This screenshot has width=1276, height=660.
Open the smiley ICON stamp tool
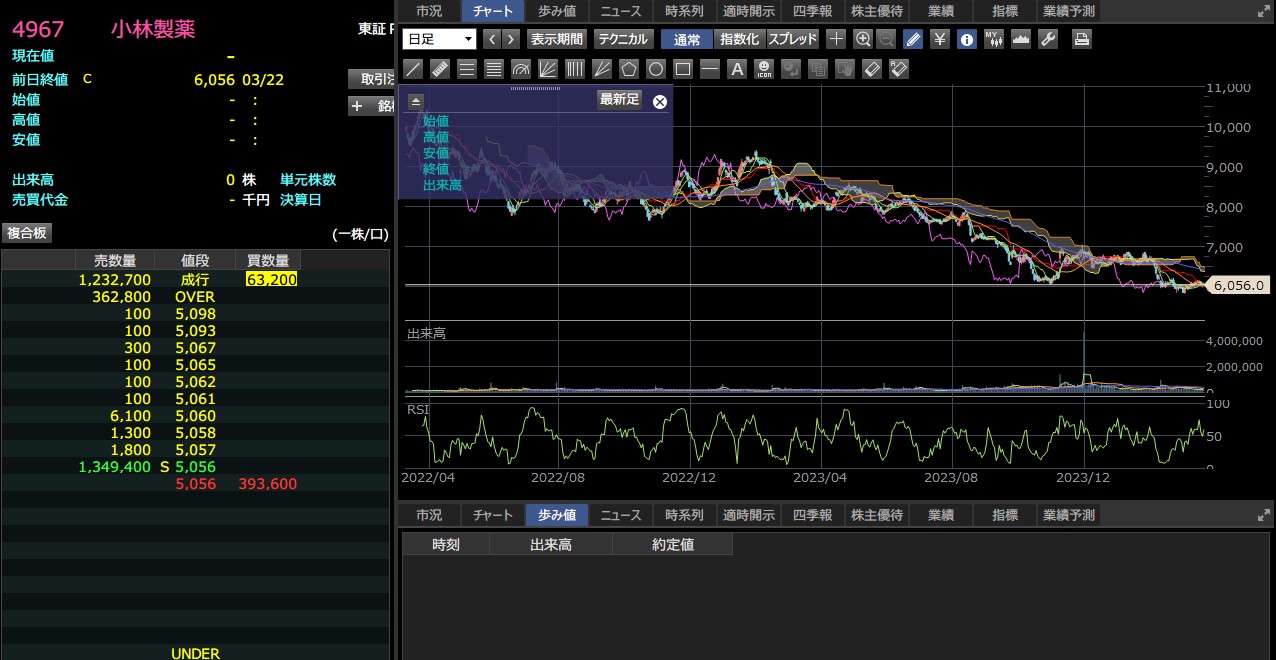point(764,69)
